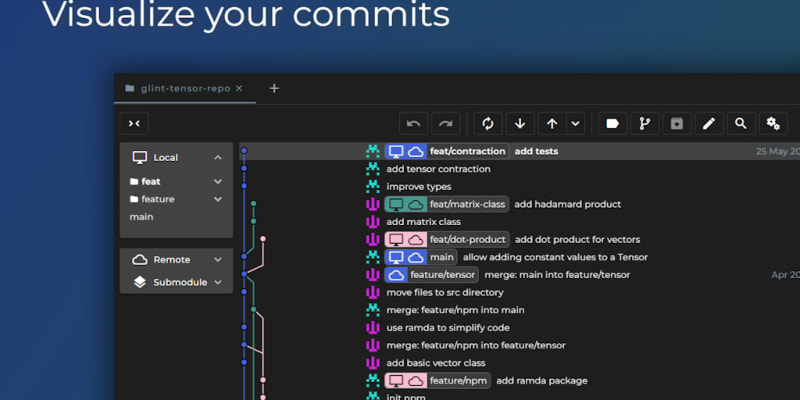
Task: Click the undo toolbar icon
Action: (413, 123)
